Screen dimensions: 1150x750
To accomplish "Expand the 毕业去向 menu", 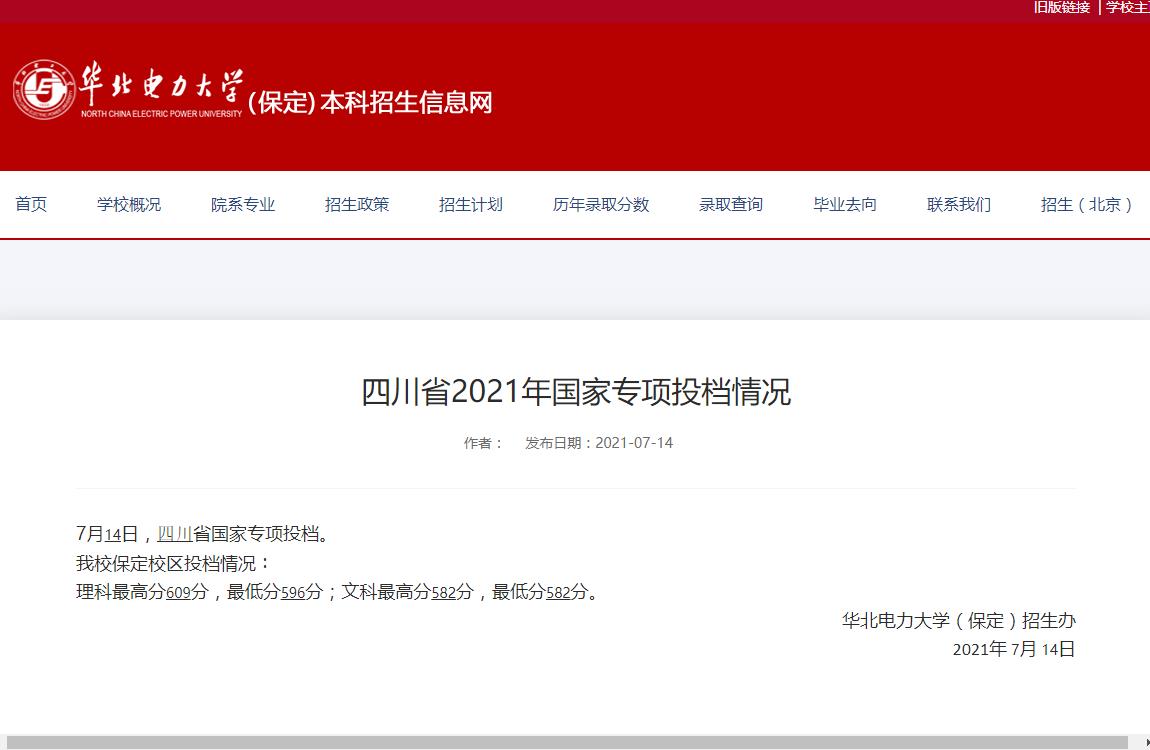I will coord(845,205).
